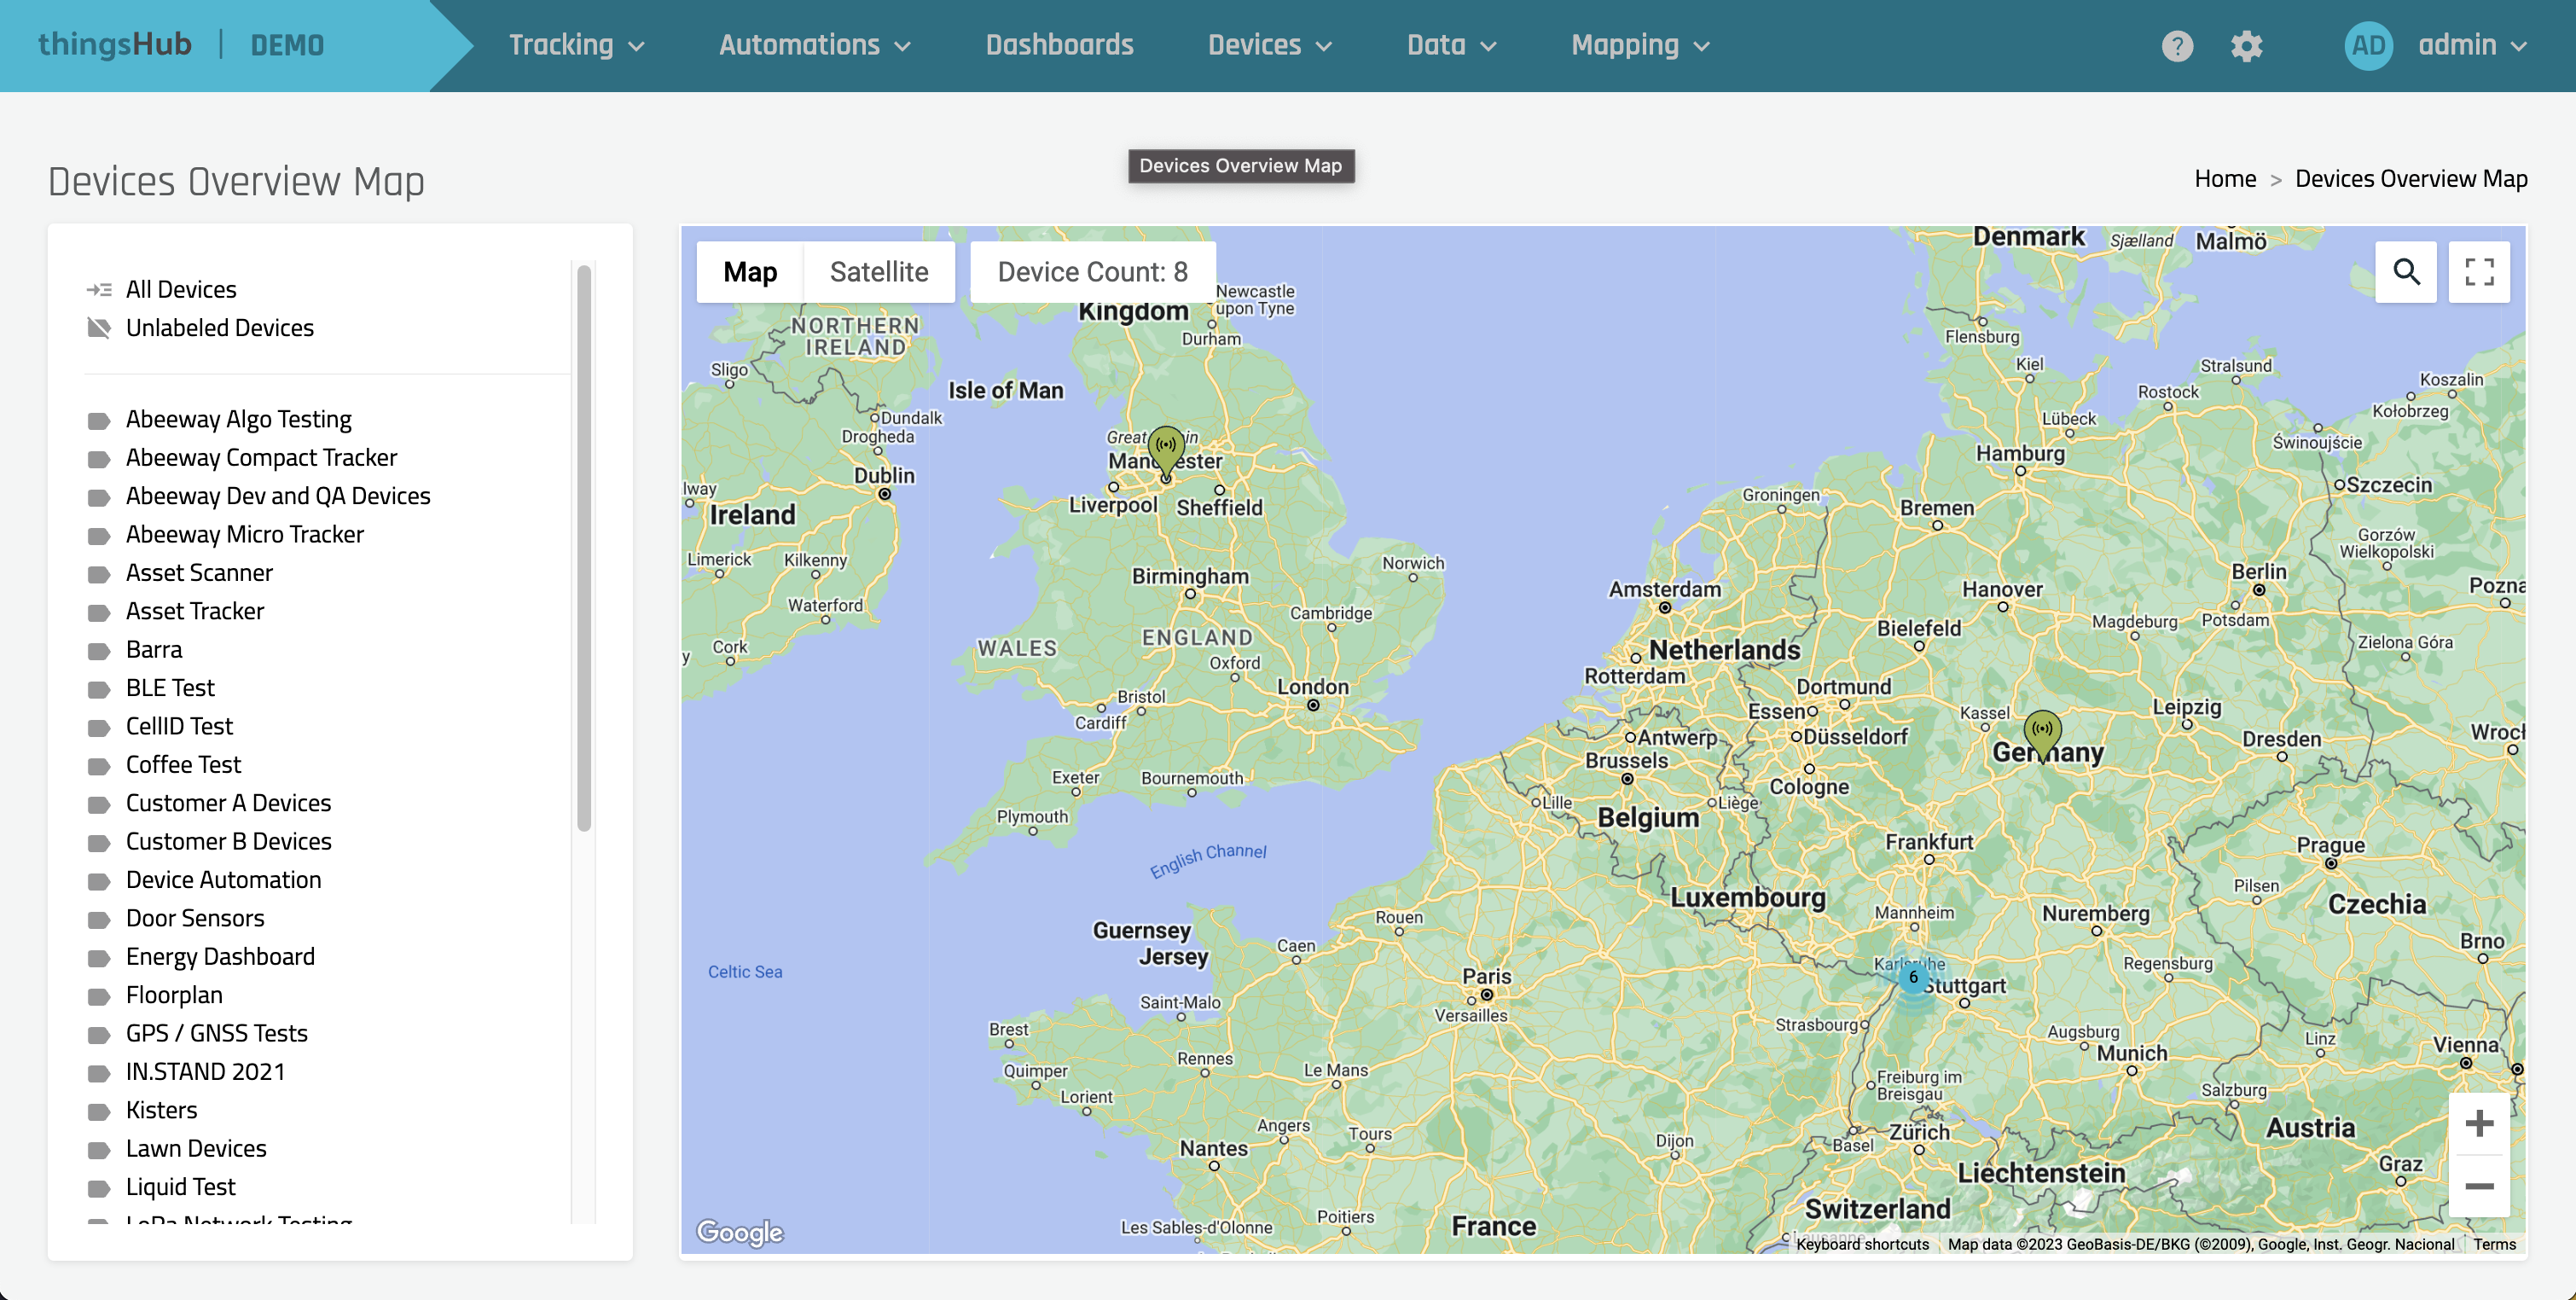
Task: Select the Asset Tracker label
Action: coord(195,611)
